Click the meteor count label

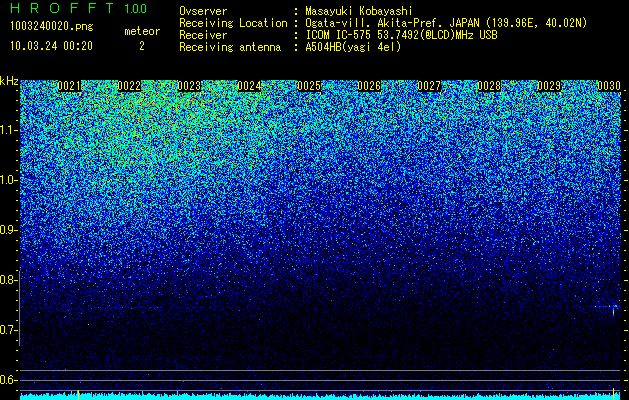[142, 31]
